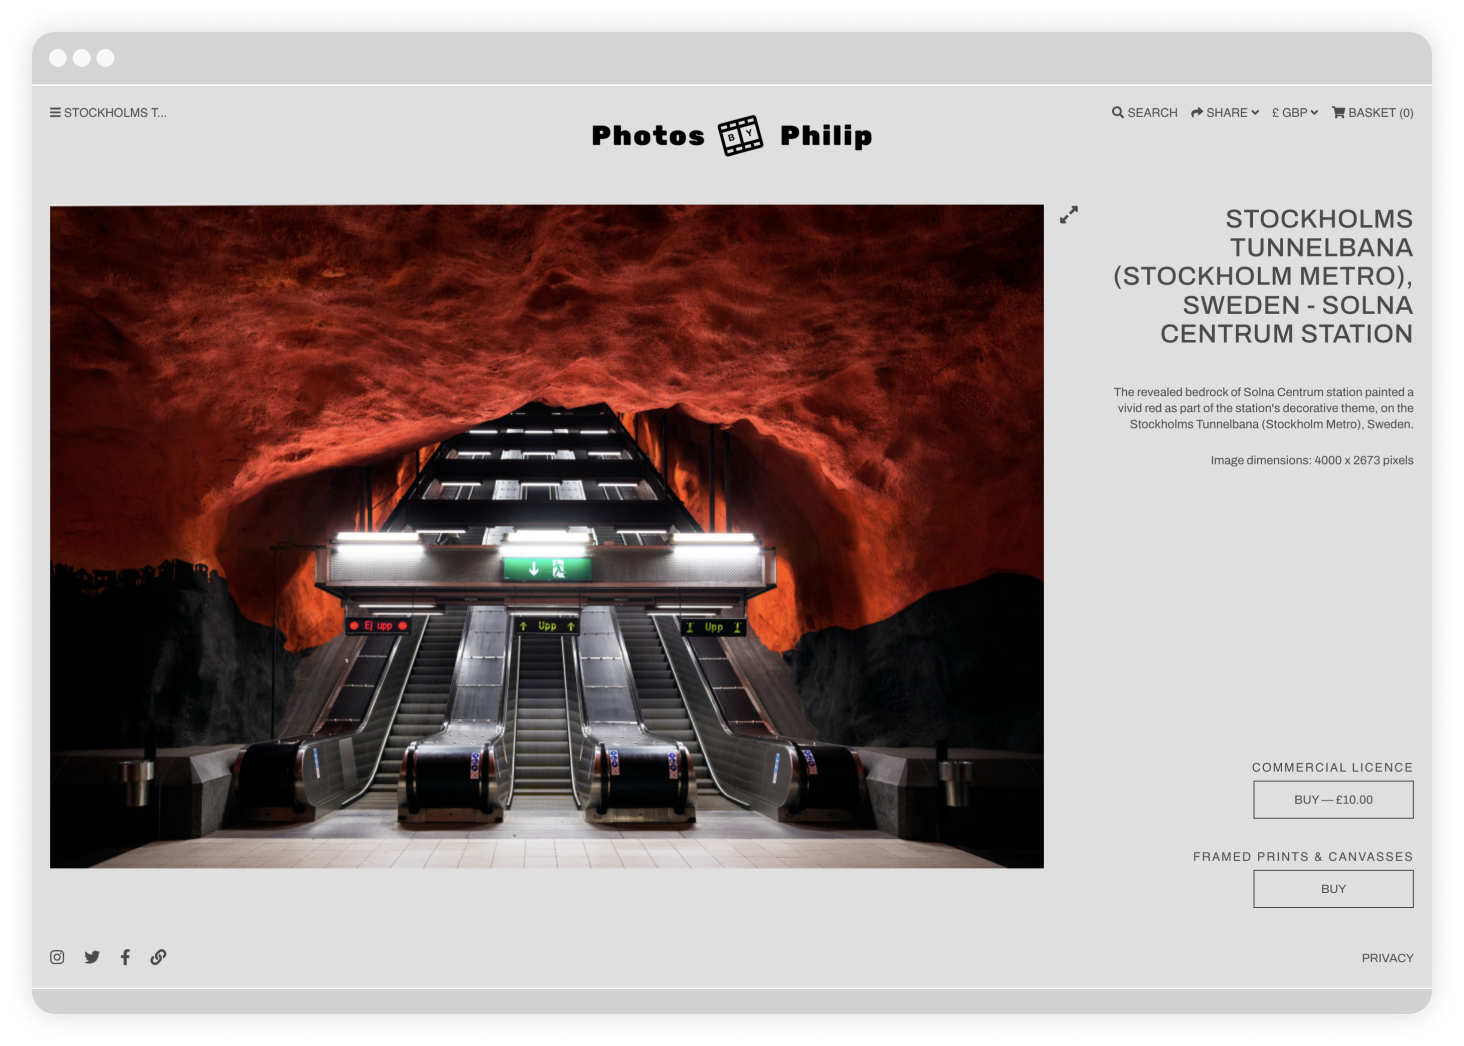Click the Solna Centrum station photo
1464x1046 pixels.
[x=547, y=535]
